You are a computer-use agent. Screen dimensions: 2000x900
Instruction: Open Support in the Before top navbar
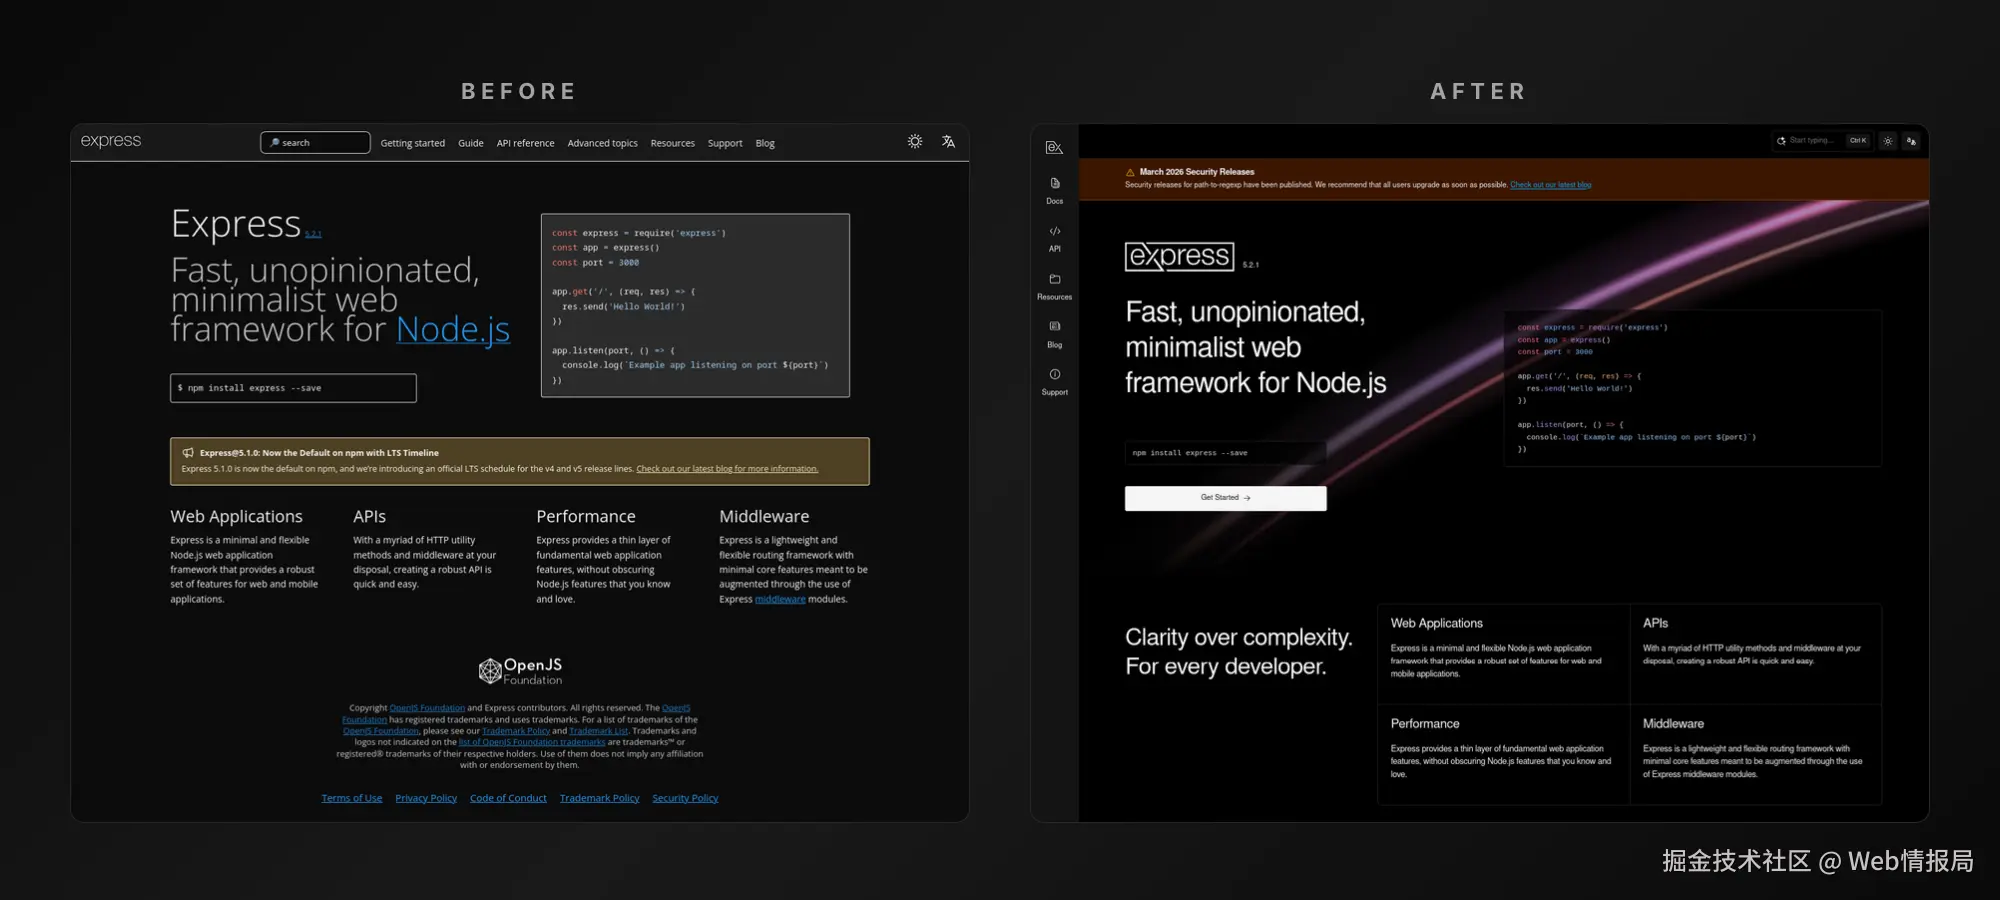(725, 143)
